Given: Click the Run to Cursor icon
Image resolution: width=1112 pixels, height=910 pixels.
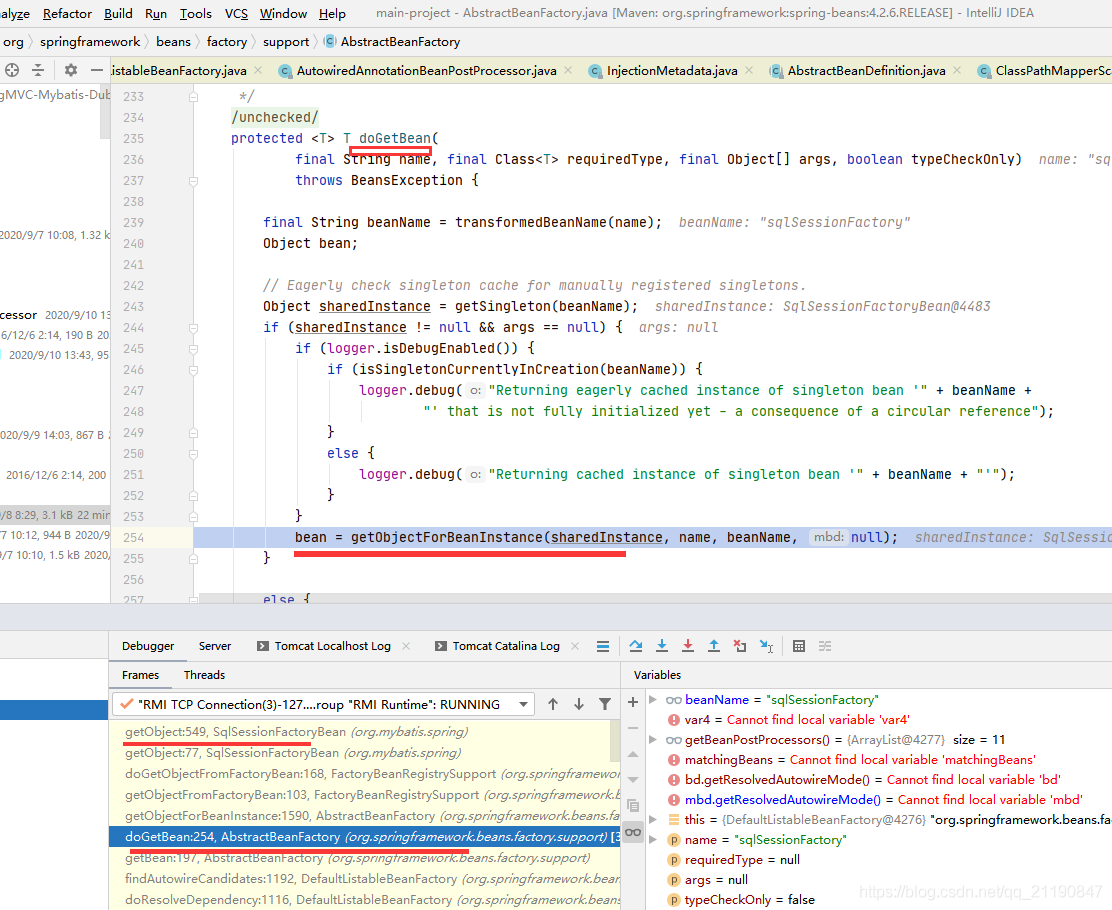Looking at the screenshot, I should pos(767,645).
